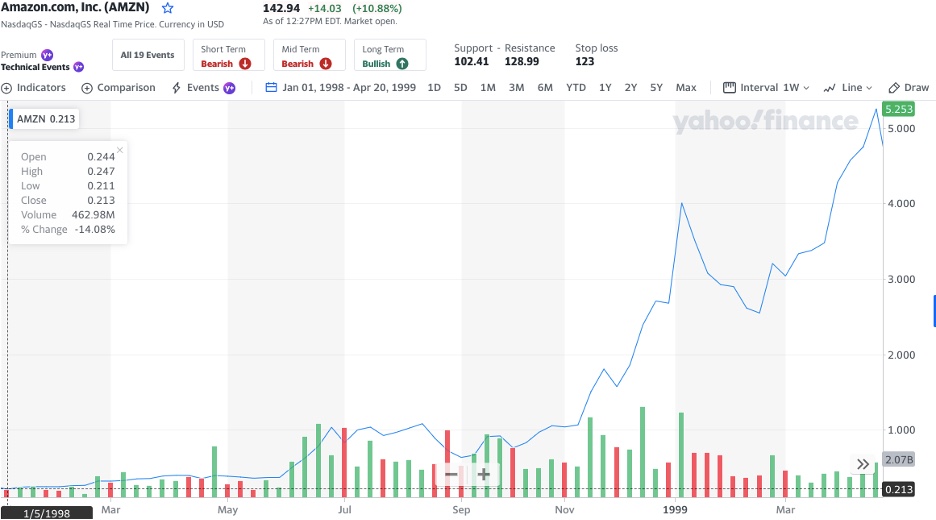The width and height of the screenshot is (936, 520).
Task: Open Comparison plus icon
Action: click(x=87, y=88)
